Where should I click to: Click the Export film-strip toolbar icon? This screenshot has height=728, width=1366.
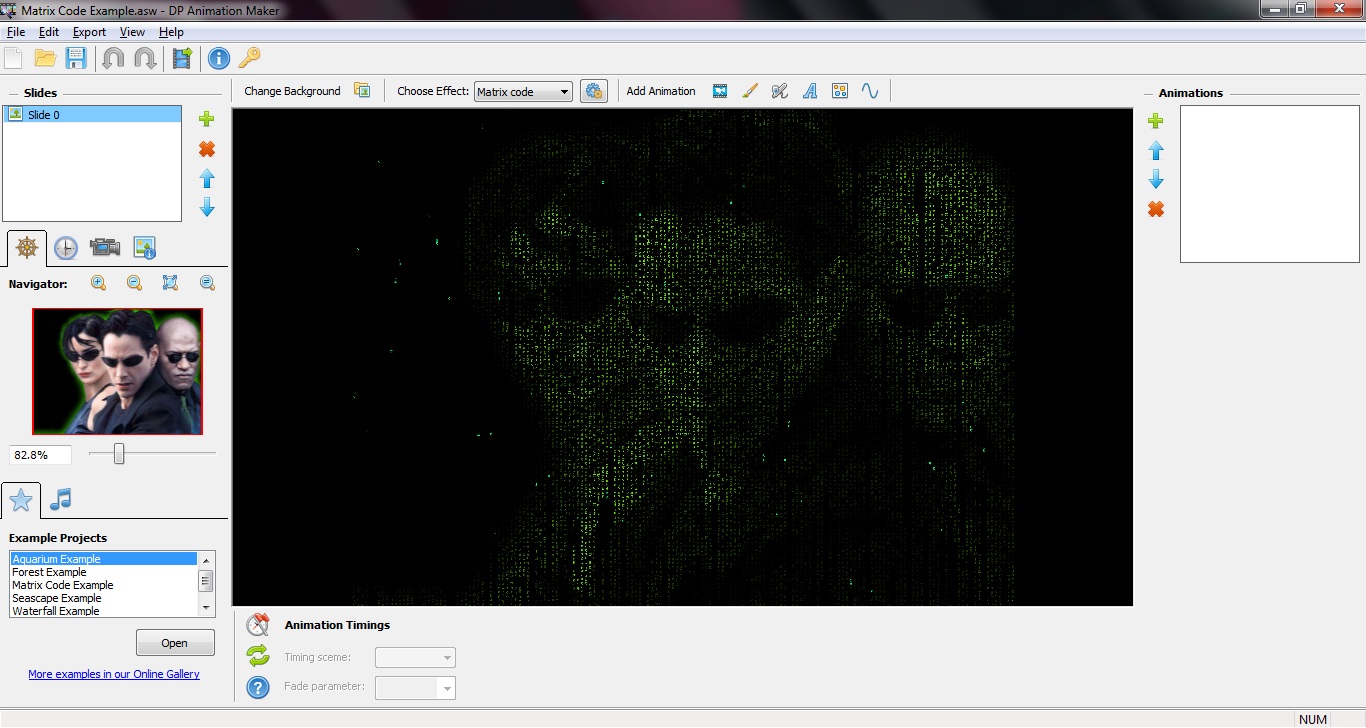pos(182,58)
